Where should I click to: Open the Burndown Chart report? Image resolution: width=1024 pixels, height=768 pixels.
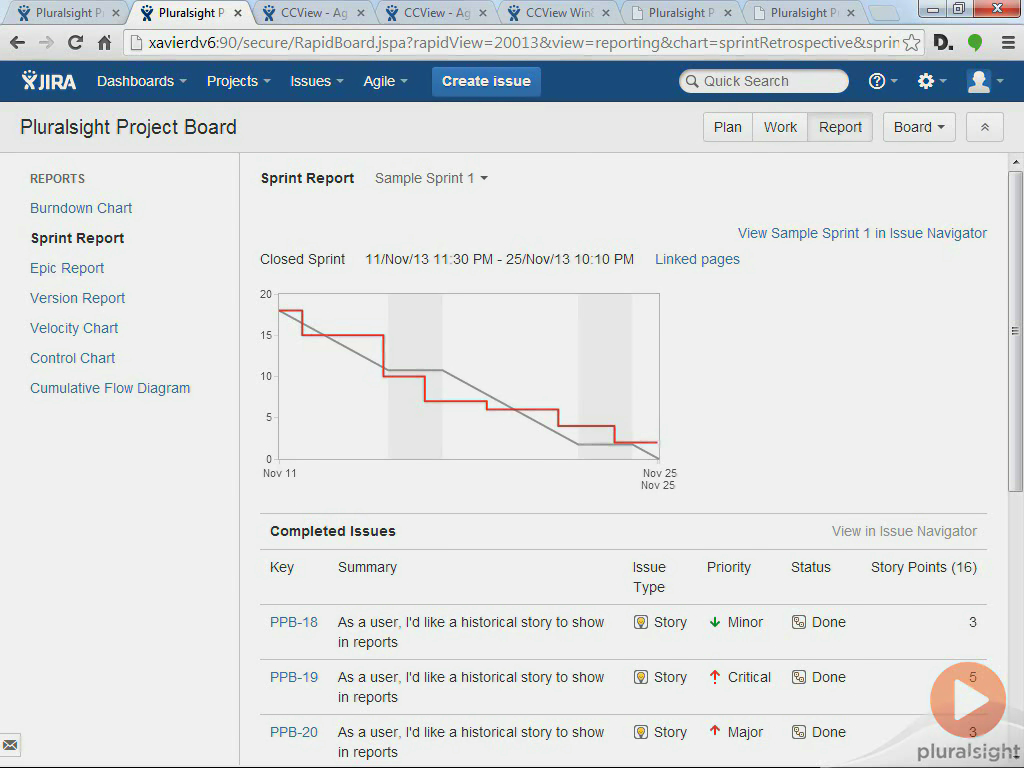[81, 208]
